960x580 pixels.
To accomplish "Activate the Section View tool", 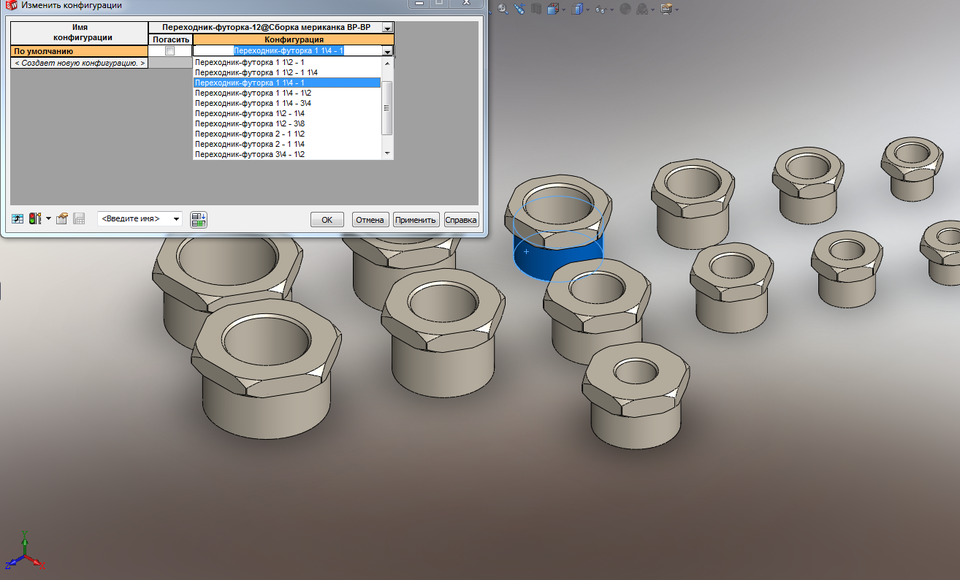I will pos(535,9).
